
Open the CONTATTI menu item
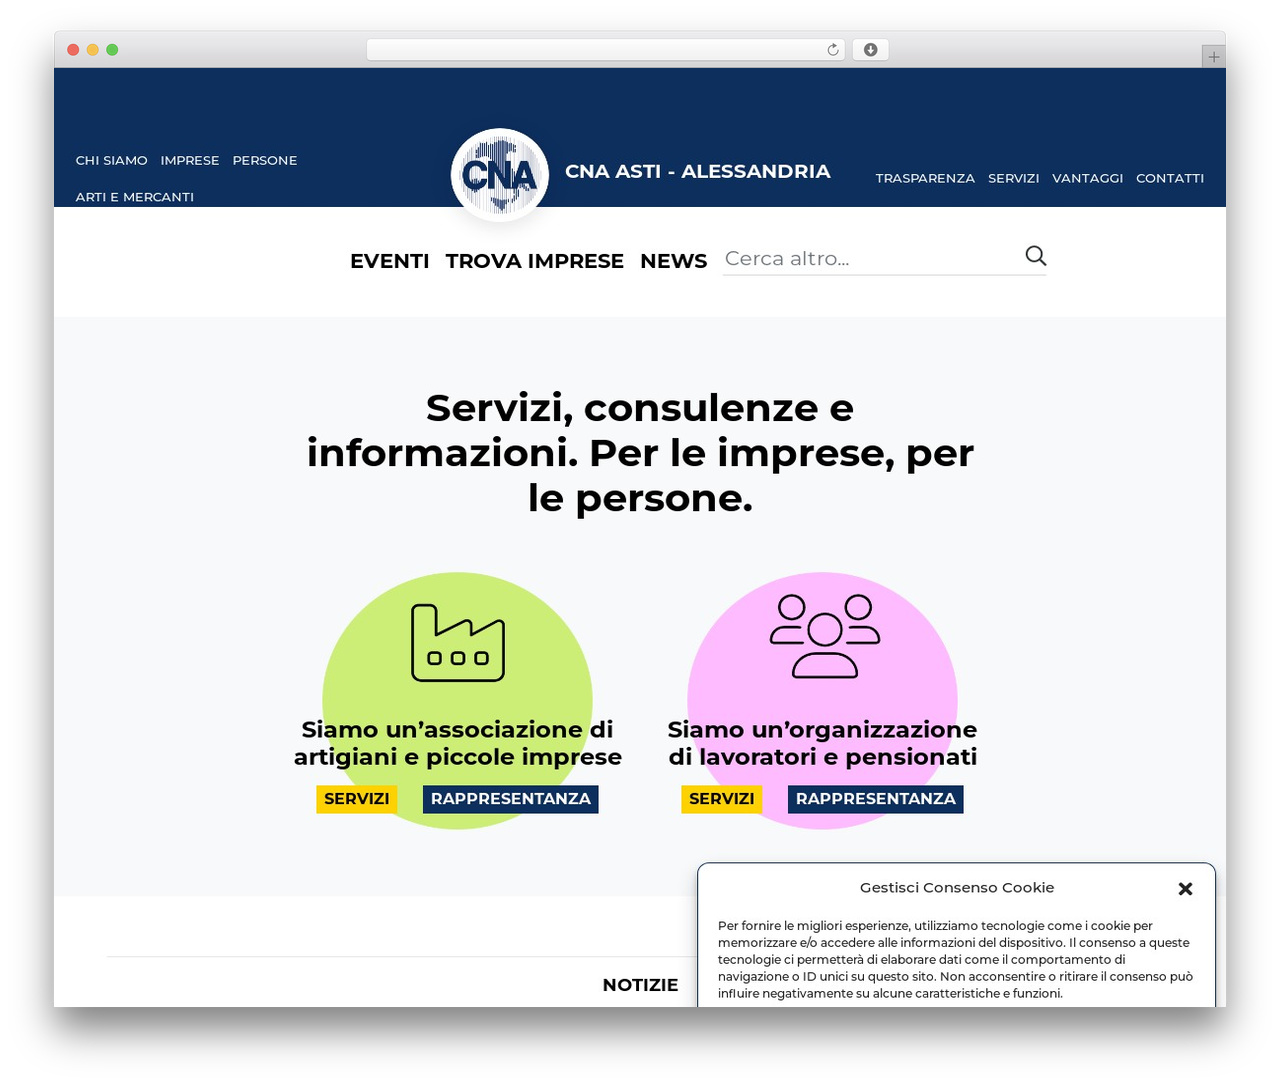1170,178
